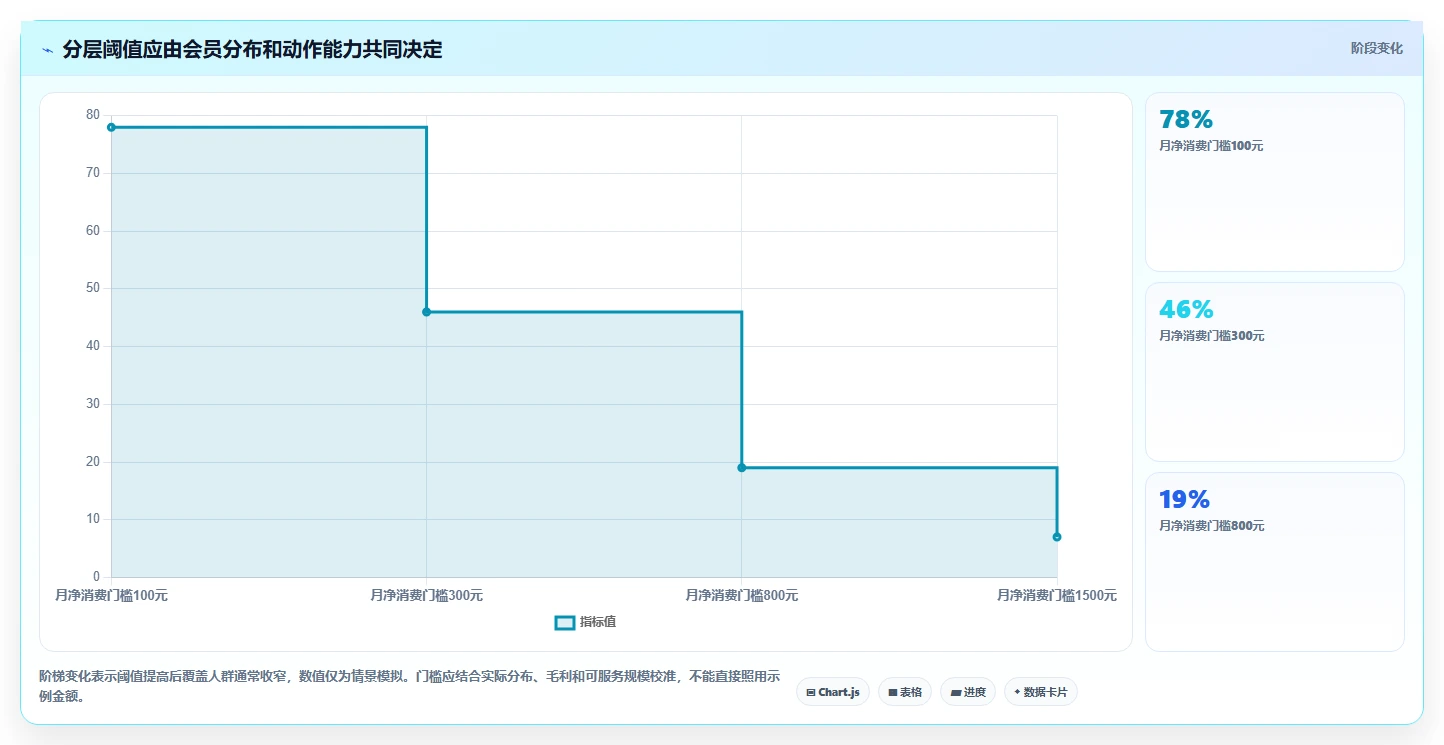1444x745 pixels.
Task: Open the 46% stat card
Action: 1274,371
